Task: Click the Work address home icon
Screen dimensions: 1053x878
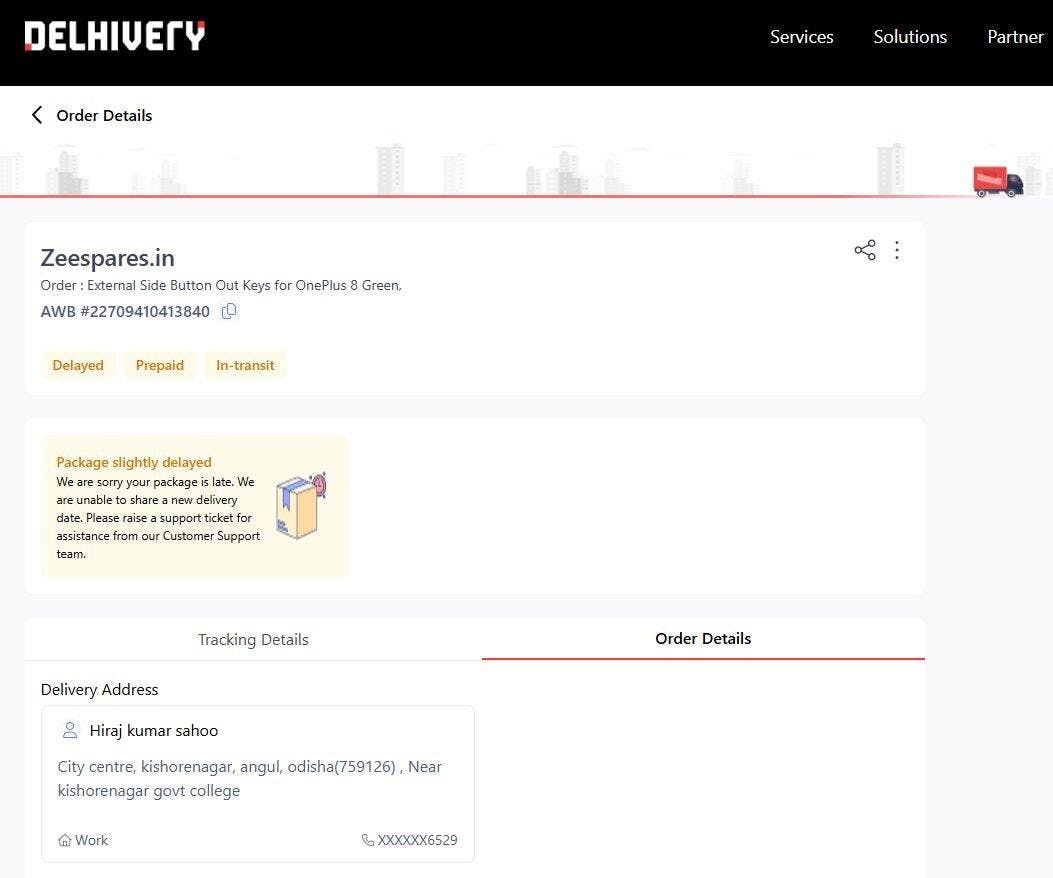Action: (64, 840)
